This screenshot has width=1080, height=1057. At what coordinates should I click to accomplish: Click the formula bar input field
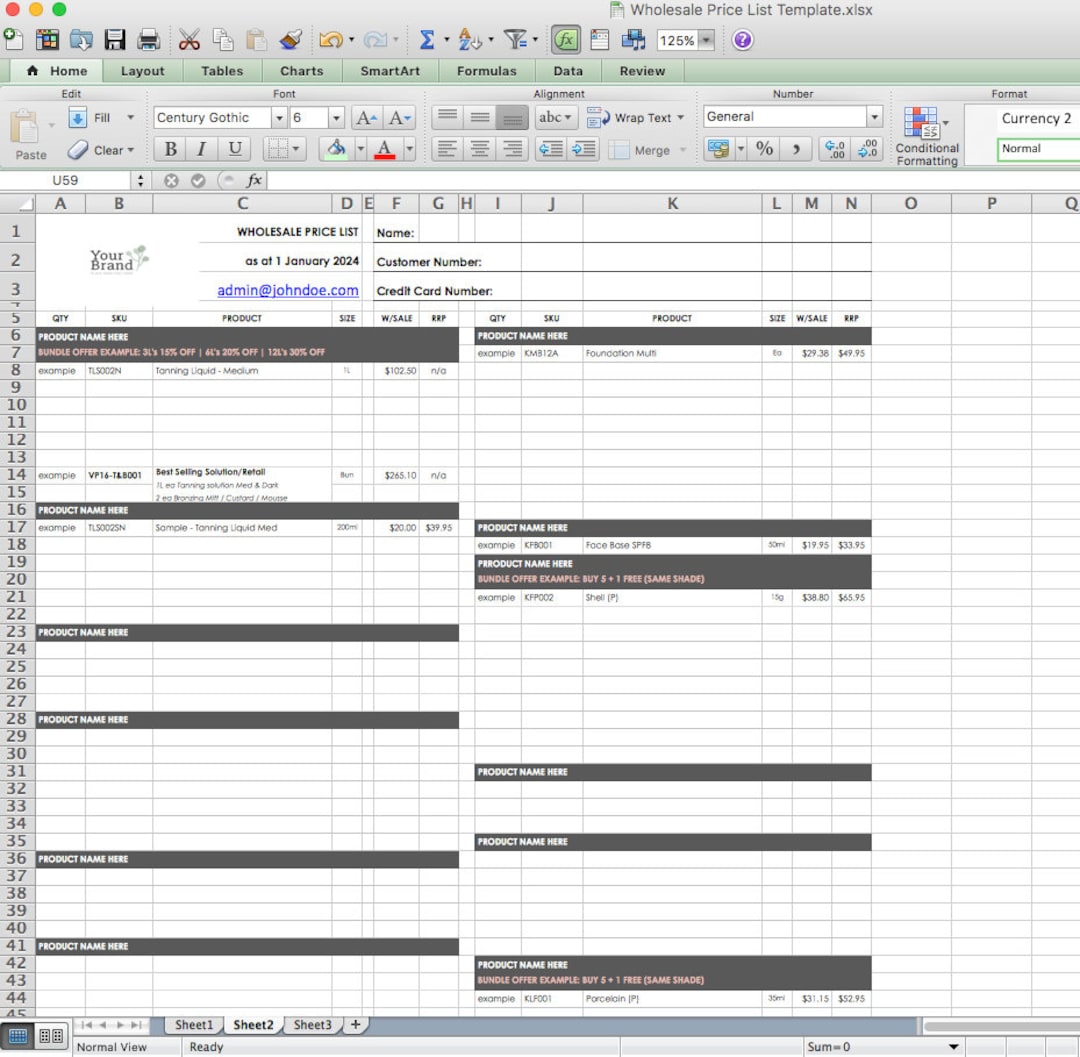672,180
